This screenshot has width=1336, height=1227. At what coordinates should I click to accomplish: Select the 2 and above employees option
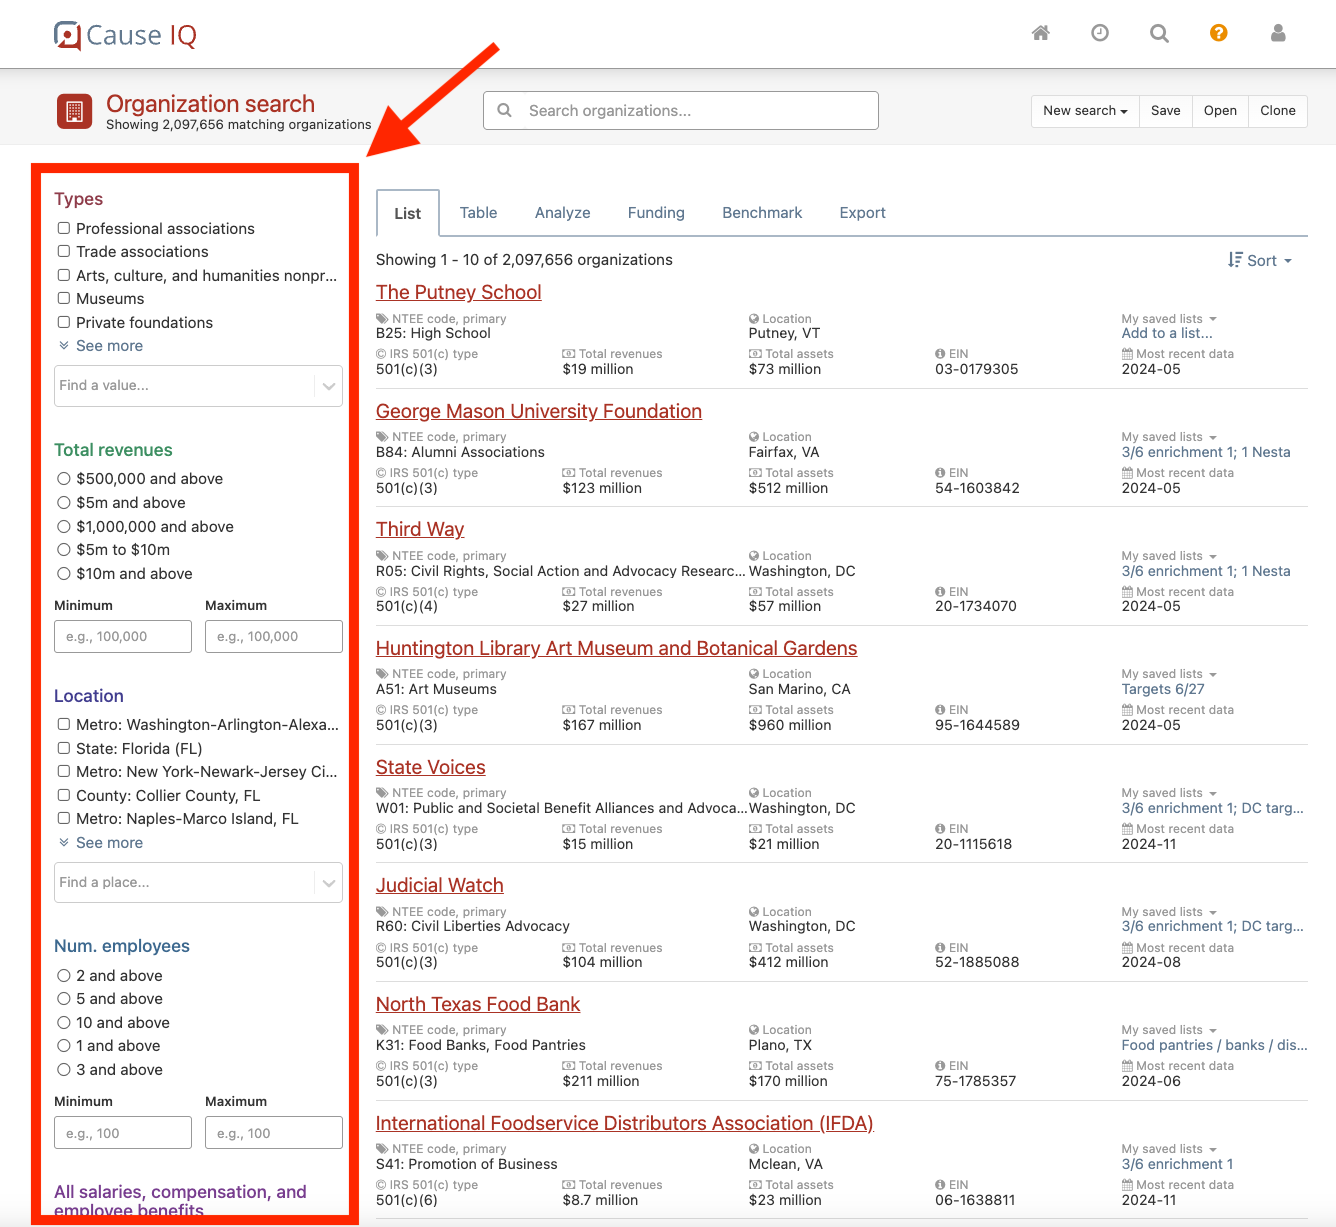pyautogui.click(x=64, y=975)
